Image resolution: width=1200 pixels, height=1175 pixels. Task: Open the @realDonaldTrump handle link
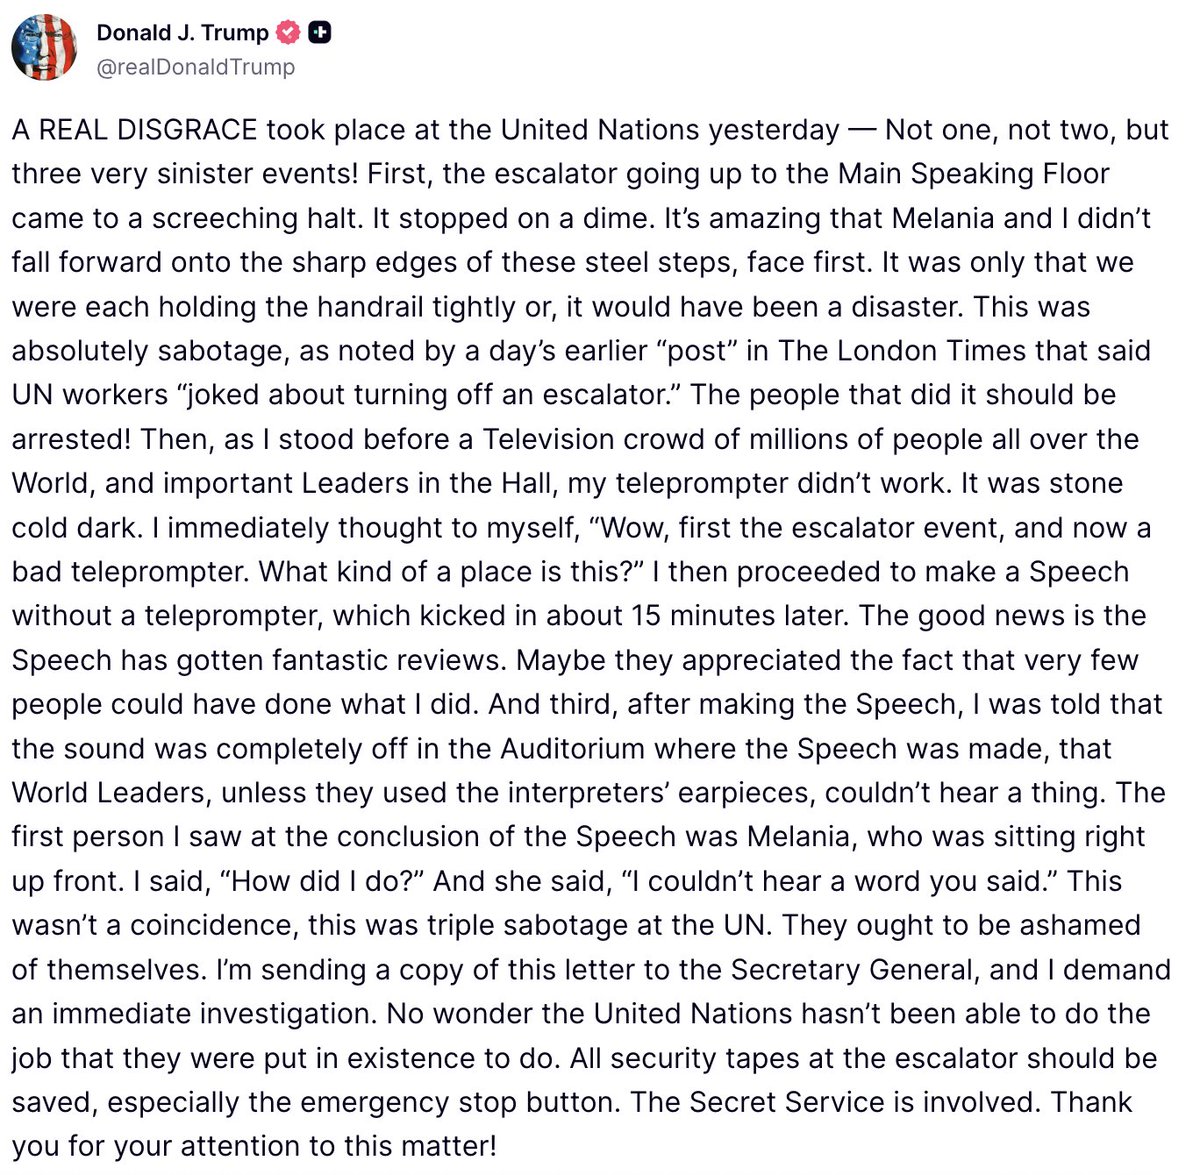pyautogui.click(x=195, y=67)
